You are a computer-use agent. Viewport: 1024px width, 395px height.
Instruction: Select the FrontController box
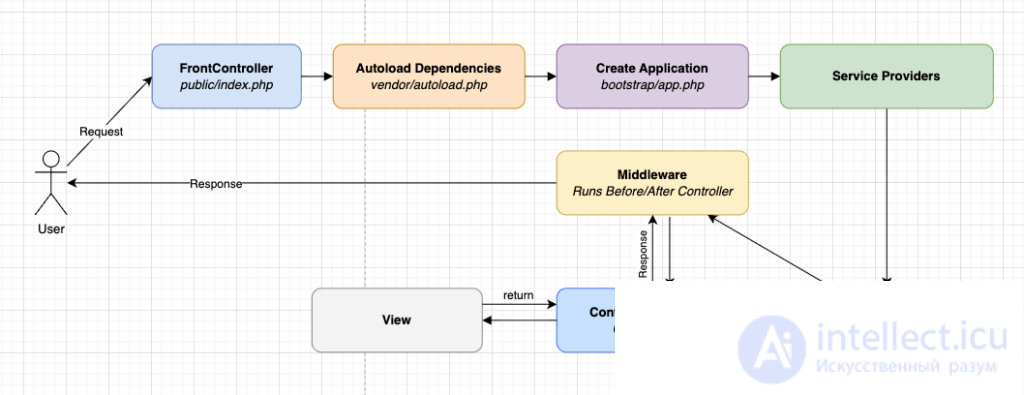click(227, 76)
